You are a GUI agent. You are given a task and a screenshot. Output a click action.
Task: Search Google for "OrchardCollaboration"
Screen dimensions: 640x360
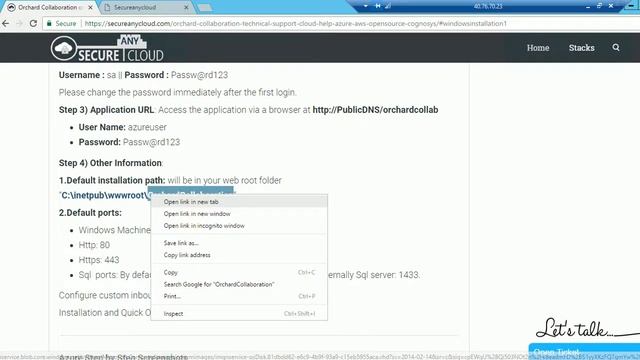[239, 284]
